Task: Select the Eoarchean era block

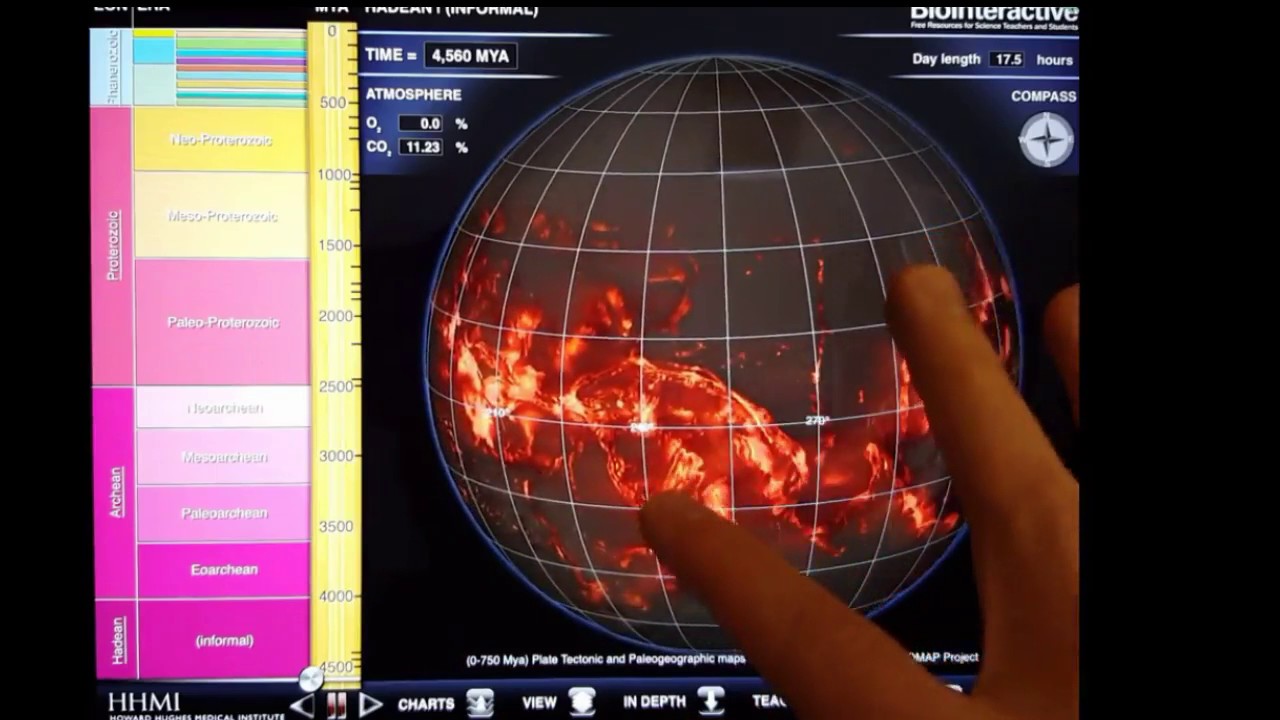Action: [224, 570]
